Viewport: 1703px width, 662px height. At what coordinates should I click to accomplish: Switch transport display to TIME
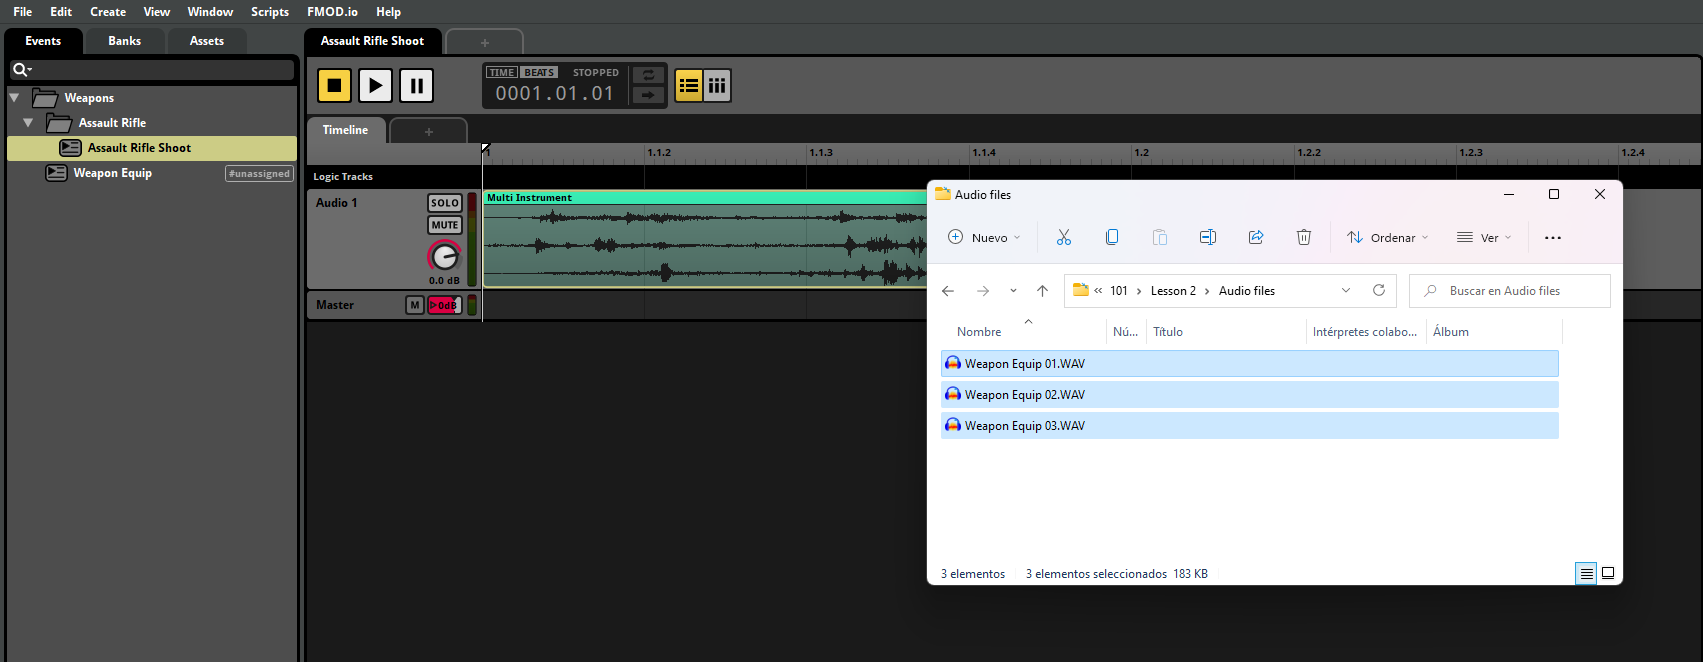(x=502, y=72)
